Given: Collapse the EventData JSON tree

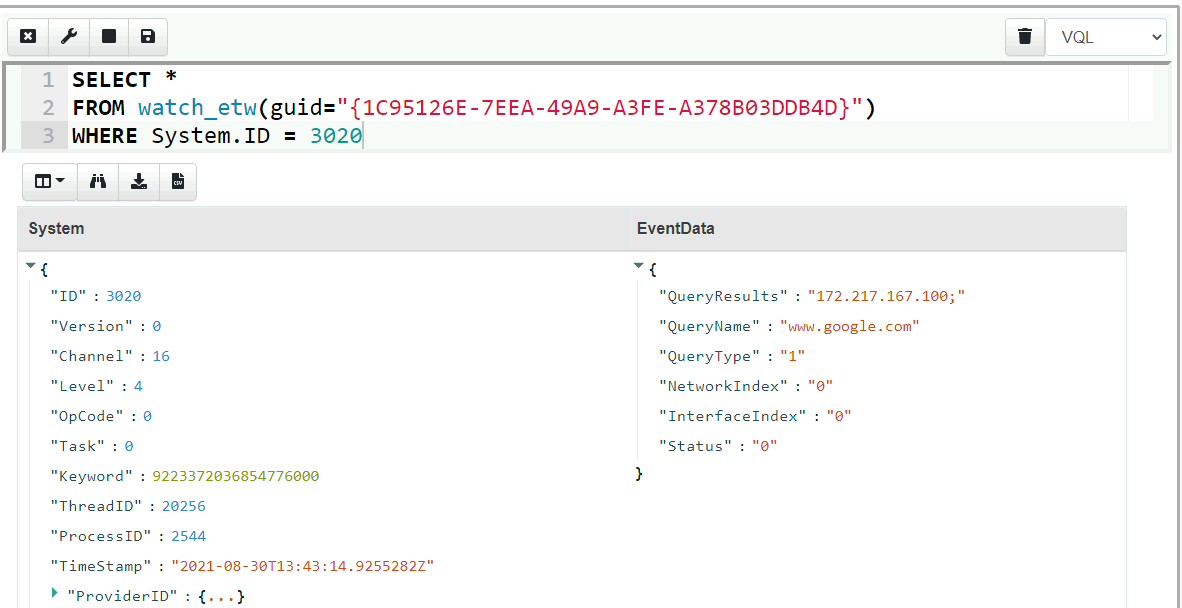Looking at the screenshot, I should (x=638, y=265).
